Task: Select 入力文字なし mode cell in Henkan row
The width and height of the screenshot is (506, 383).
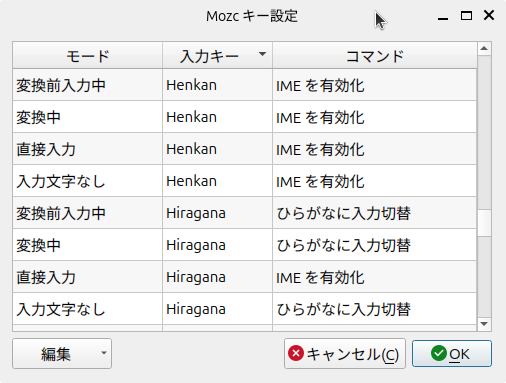Action: click(x=88, y=181)
